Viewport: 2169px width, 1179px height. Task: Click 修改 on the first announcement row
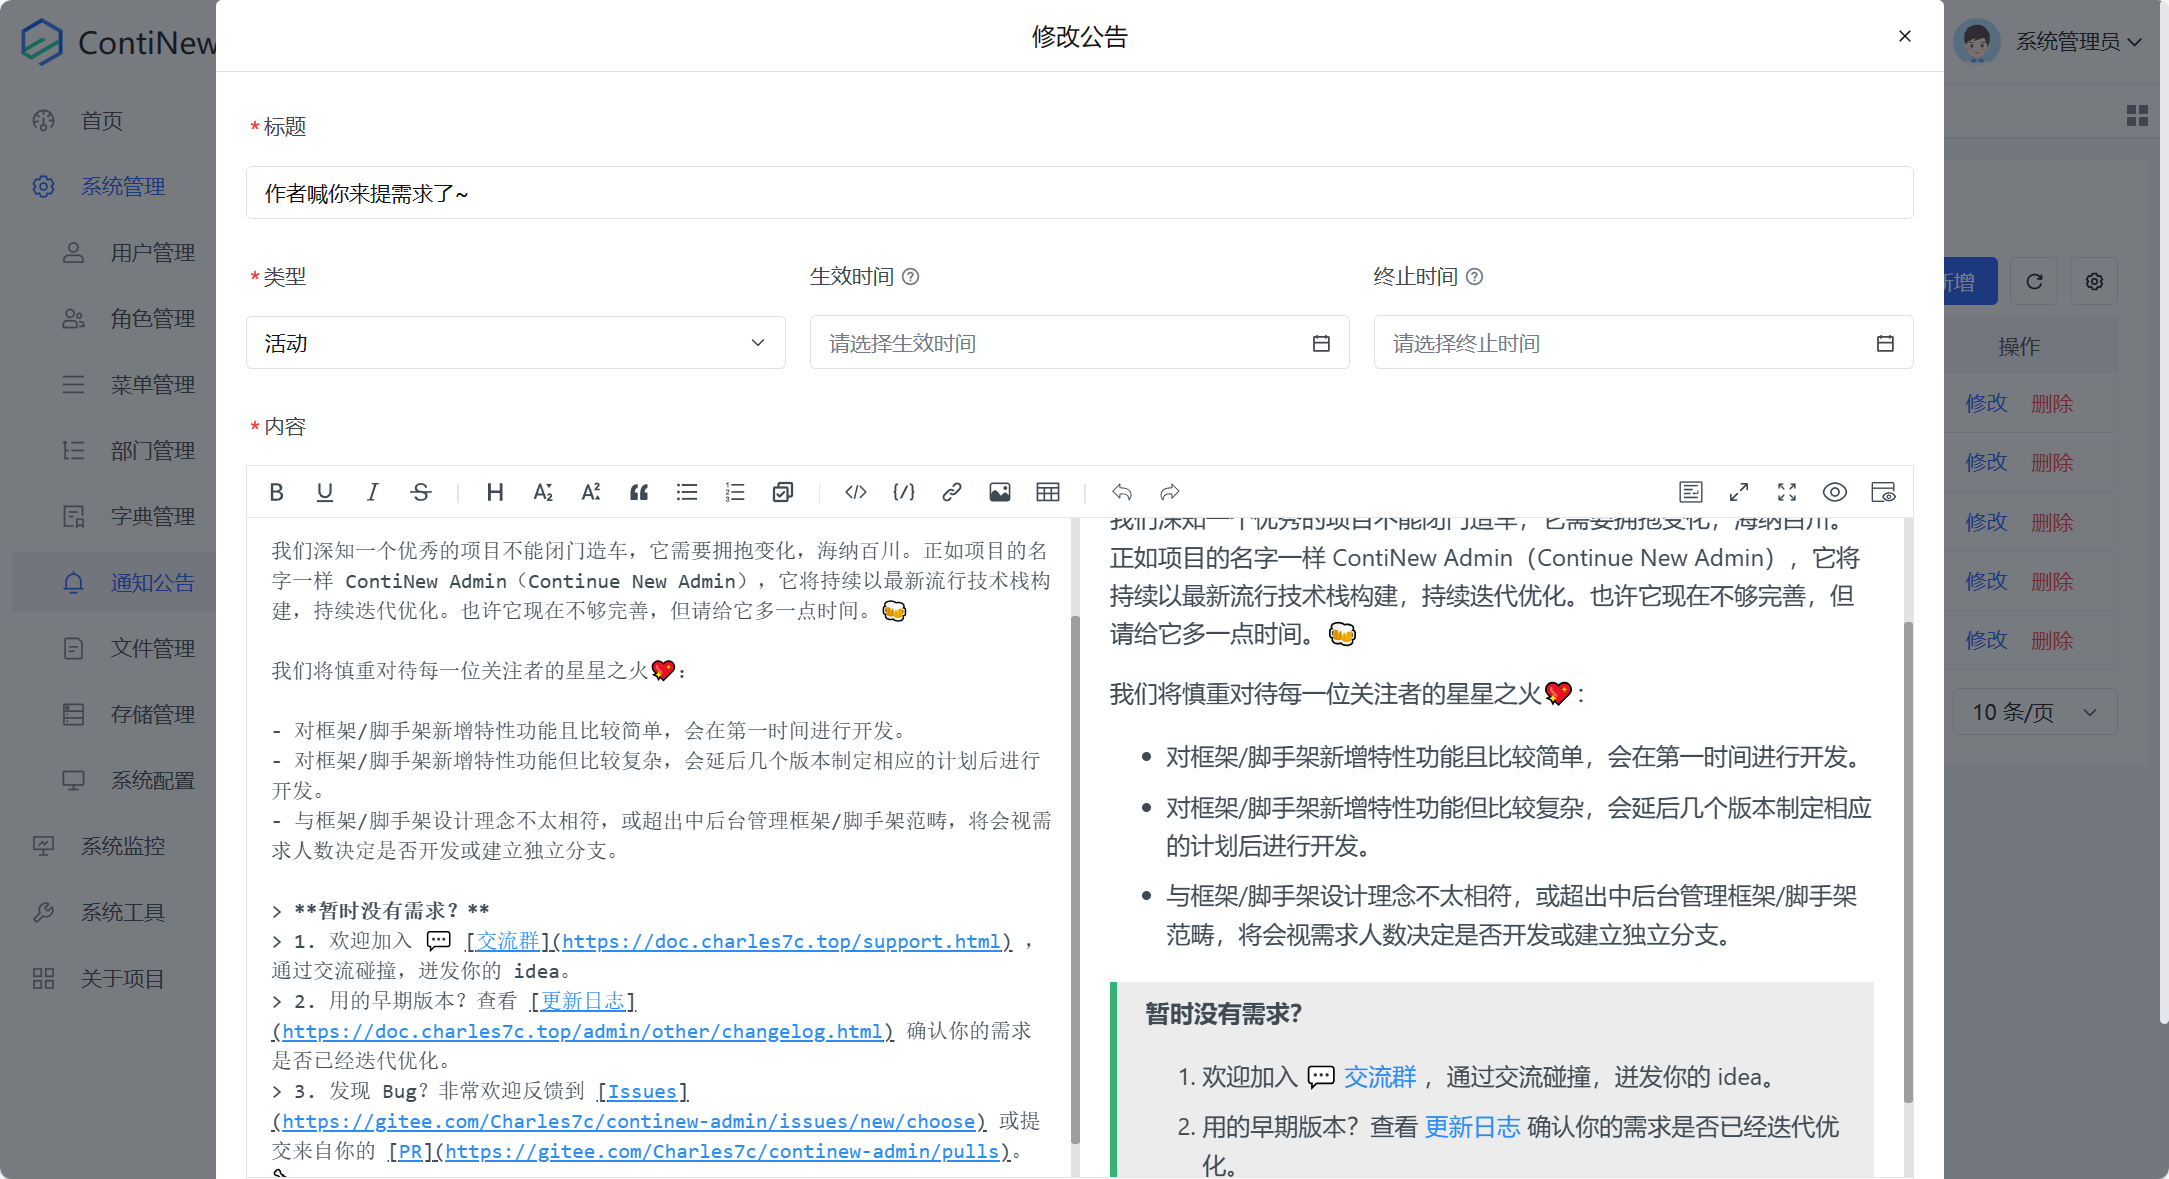[x=1986, y=403]
